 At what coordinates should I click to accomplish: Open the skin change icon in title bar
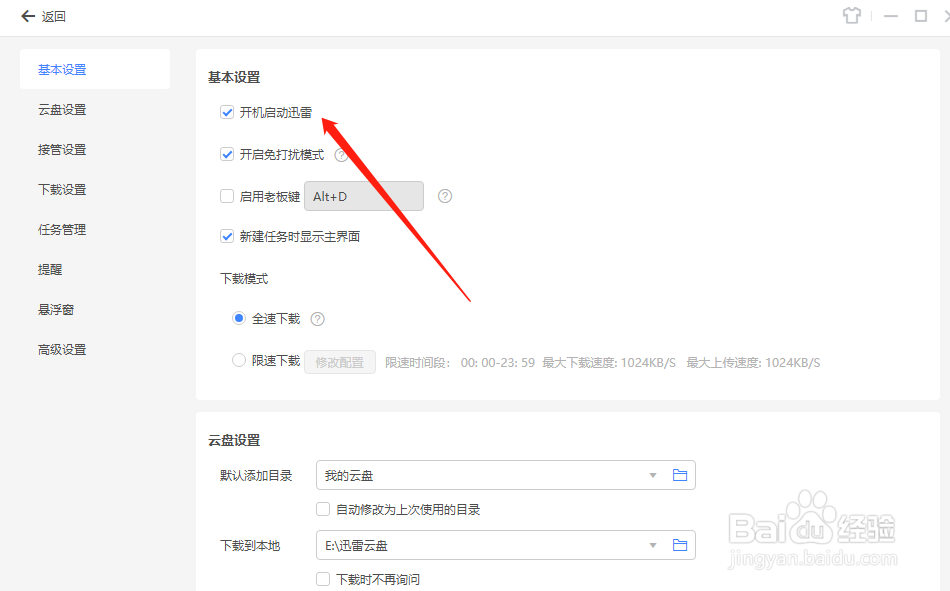click(x=852, y=16)
